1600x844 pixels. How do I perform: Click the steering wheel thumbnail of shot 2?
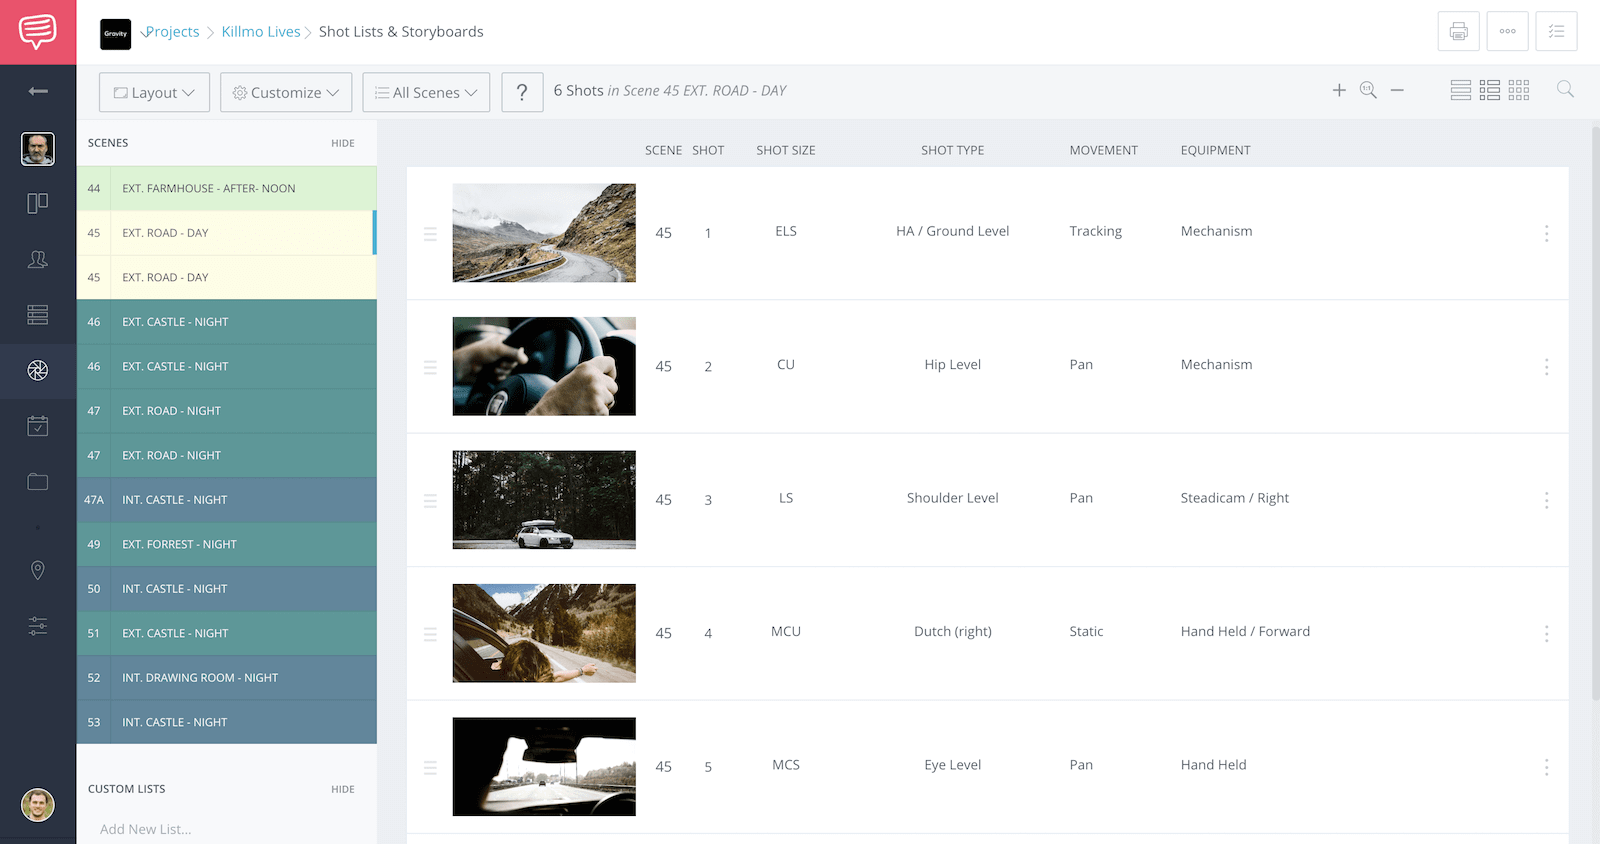click(544, 366)
